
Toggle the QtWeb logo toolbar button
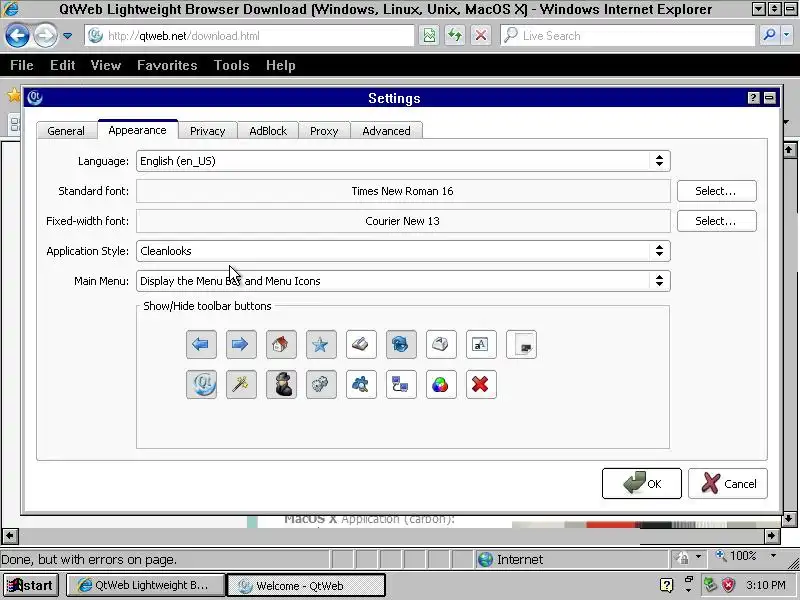(x=201, y=384)
